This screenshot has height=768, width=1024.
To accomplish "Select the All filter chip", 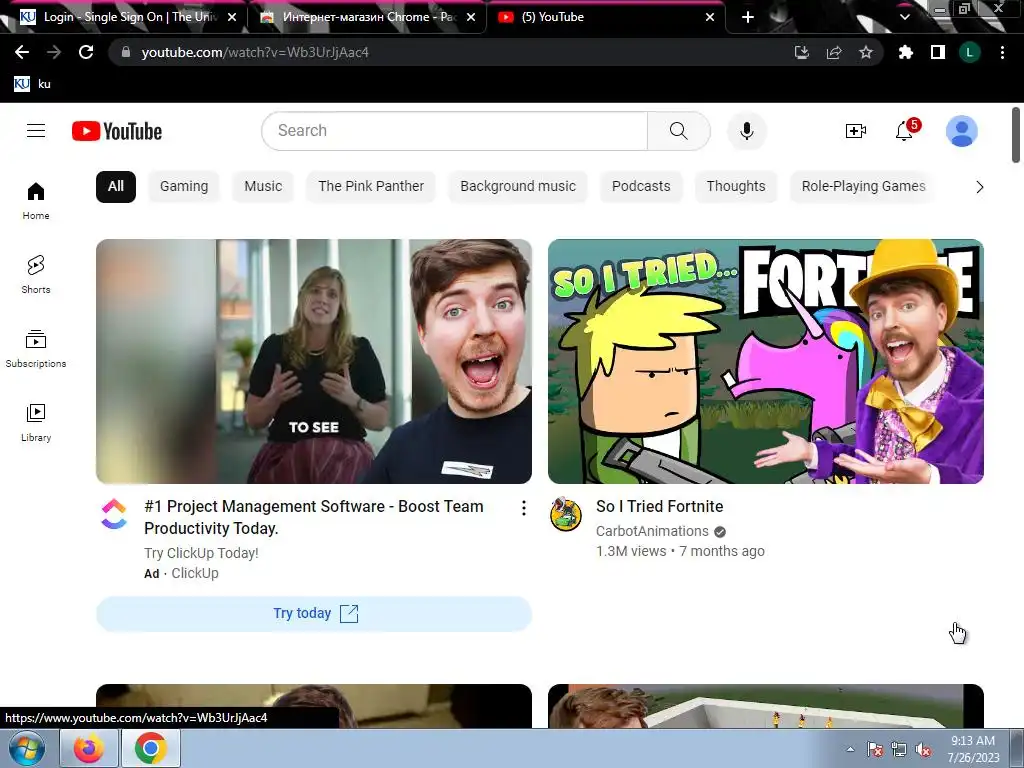I will [116, 187].
